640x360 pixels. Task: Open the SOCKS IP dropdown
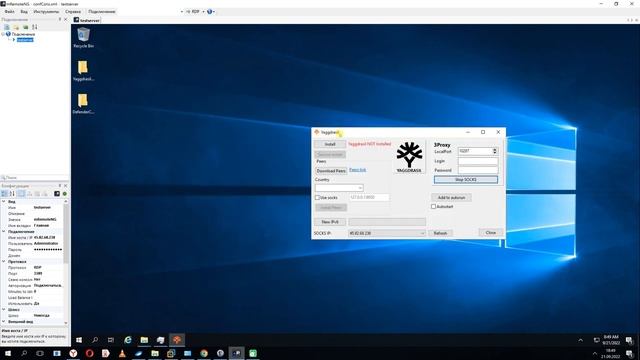point(387,233)
